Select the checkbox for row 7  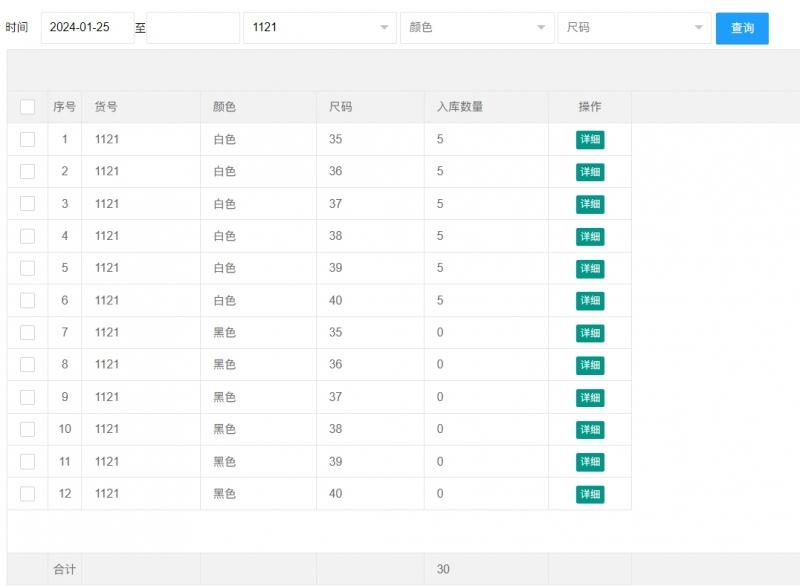coord(27,333)
